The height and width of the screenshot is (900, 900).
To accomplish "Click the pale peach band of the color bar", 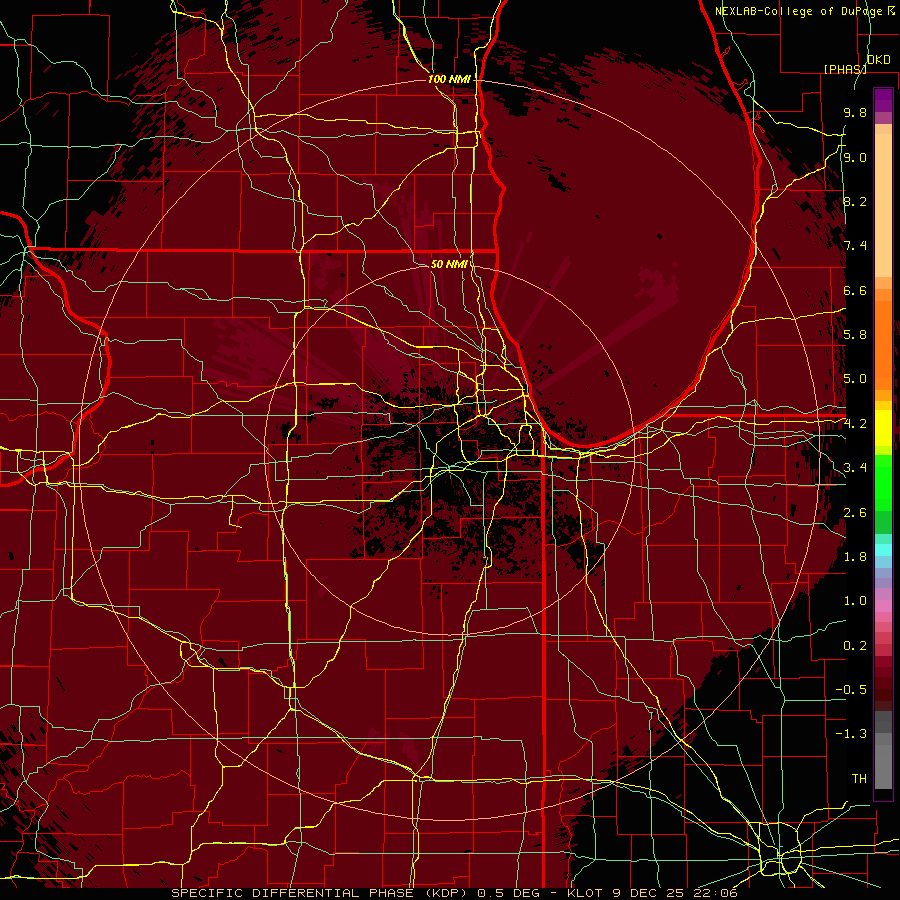I will click(x=883, y=205).
